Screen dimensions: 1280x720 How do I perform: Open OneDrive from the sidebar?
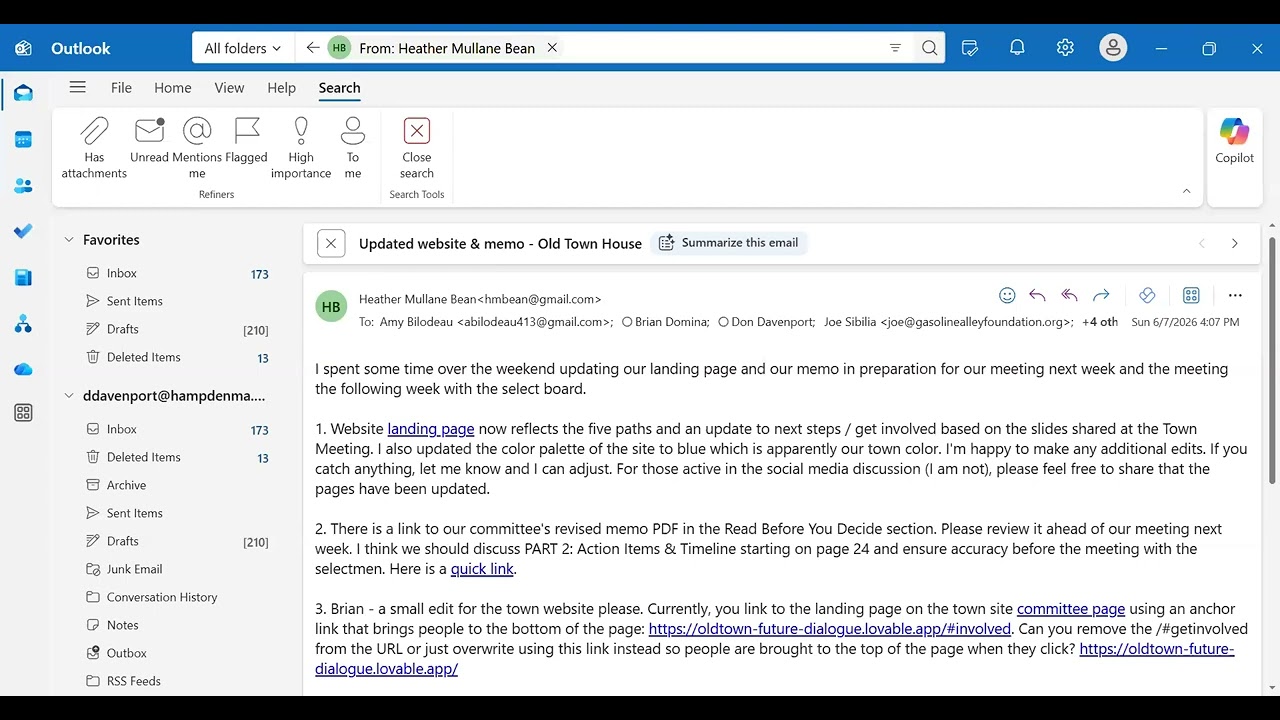(23, 369)
